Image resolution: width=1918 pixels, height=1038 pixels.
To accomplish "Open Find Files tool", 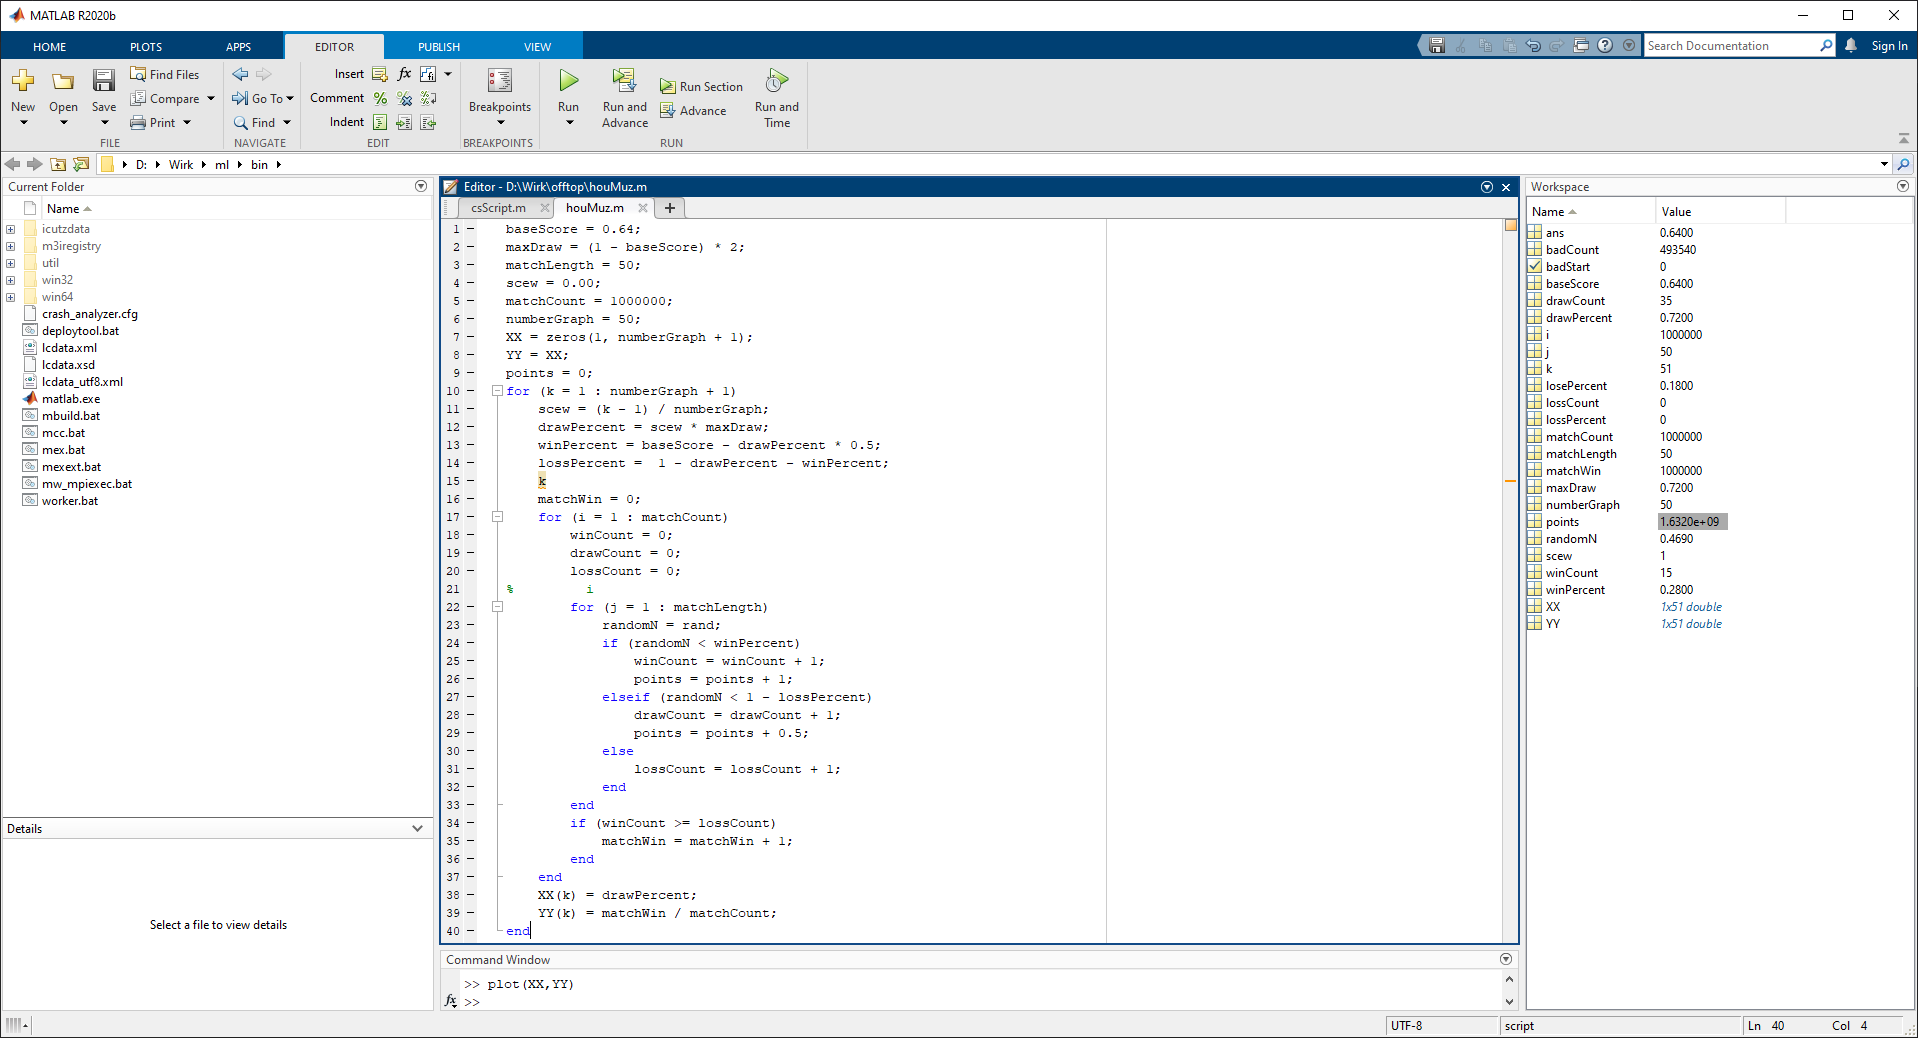I will click(x=165, y=75).
